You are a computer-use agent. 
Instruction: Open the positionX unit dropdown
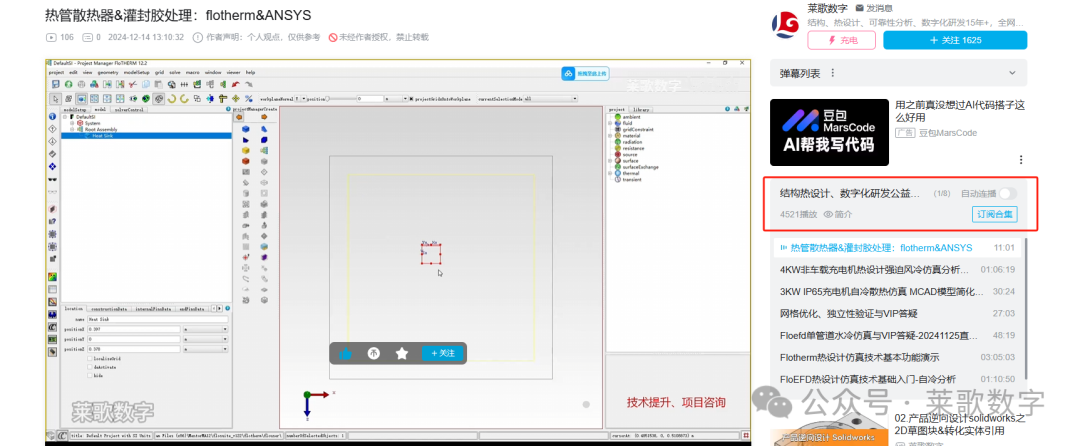pyautogui.click(x=205, y=329)
